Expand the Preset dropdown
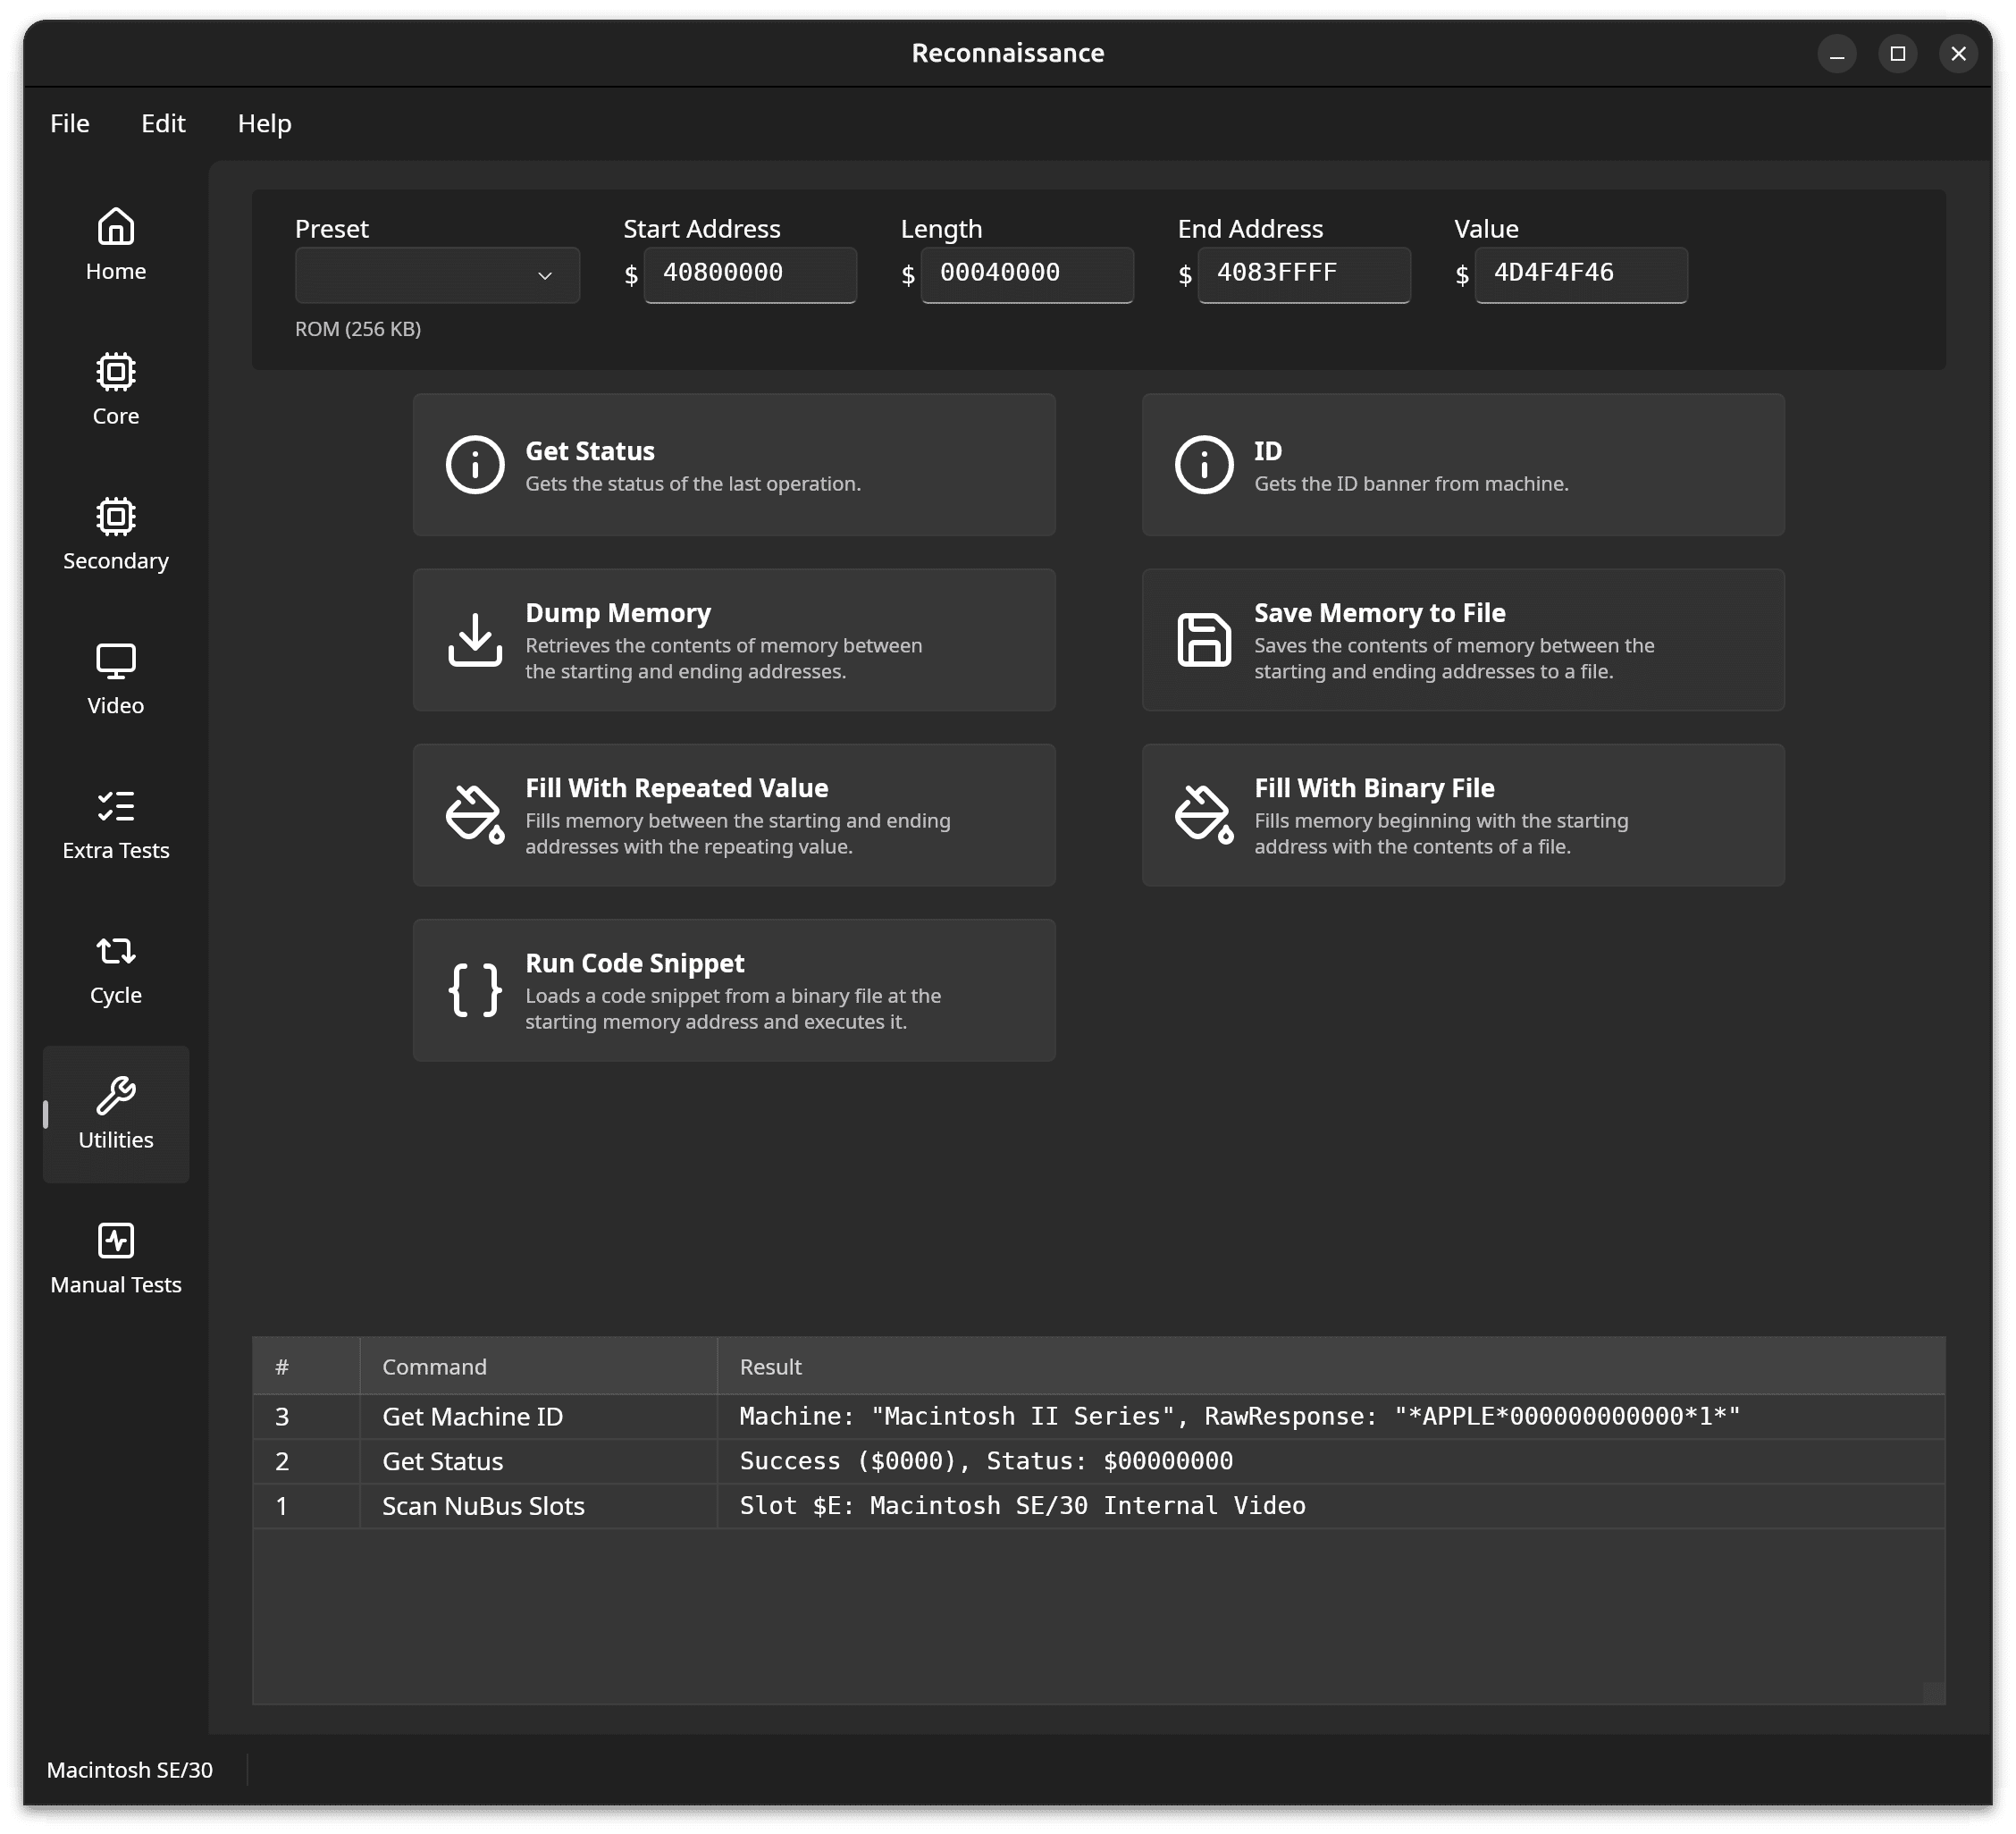This screenshot has height=1834, width=2016. click(x=437, y=275)
